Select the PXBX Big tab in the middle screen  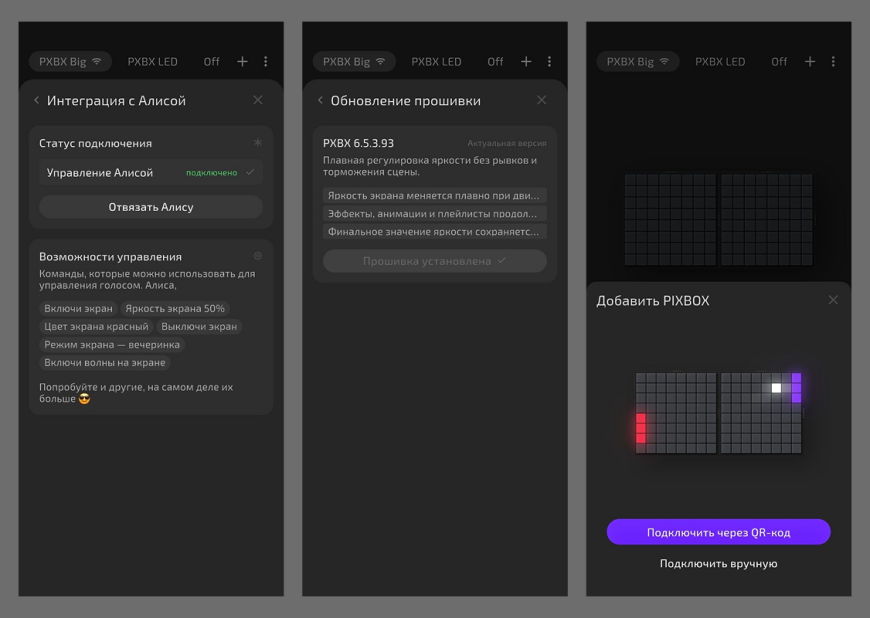click(354, 62)
